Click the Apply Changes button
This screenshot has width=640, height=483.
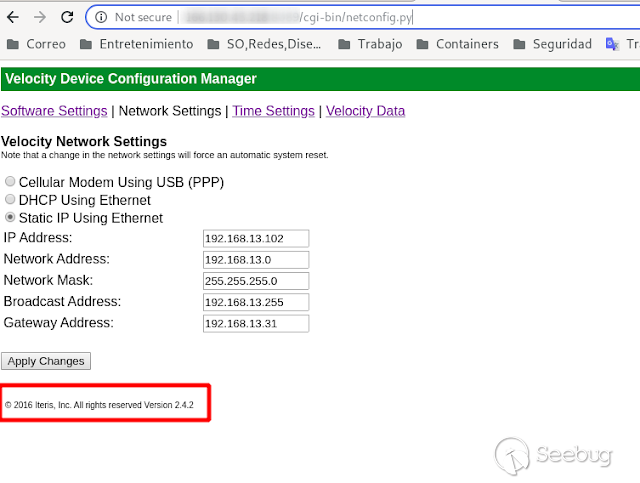tap(46, 361)
